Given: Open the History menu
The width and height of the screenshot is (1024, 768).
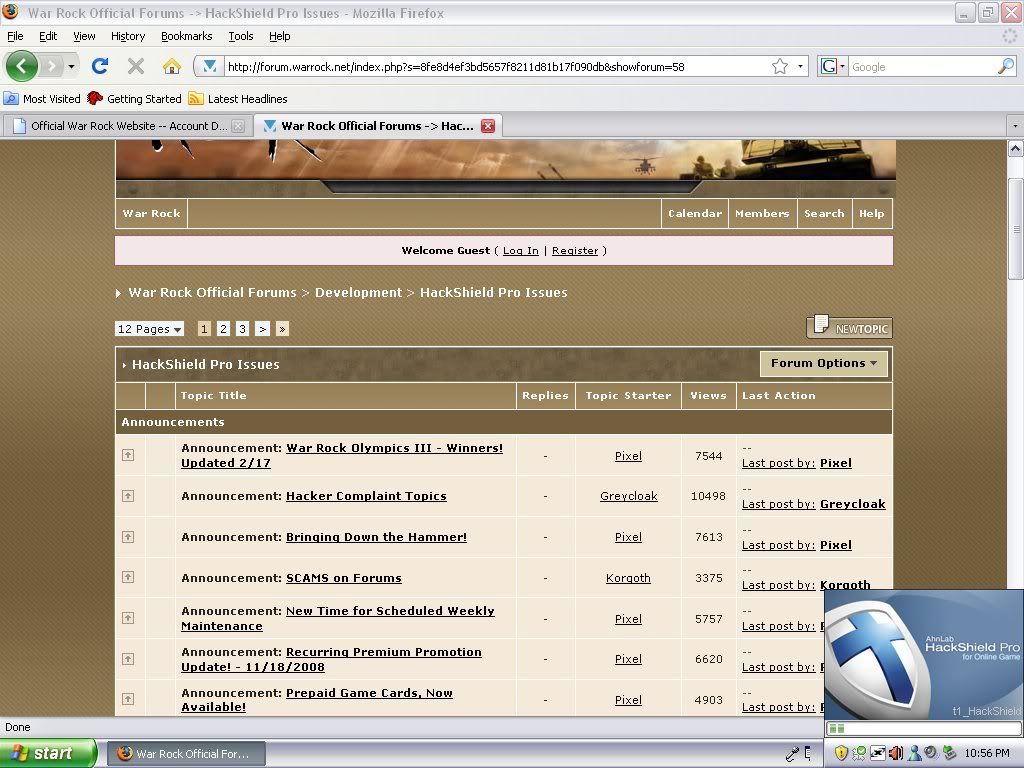Looking at the screenshot, I should 127,36.
